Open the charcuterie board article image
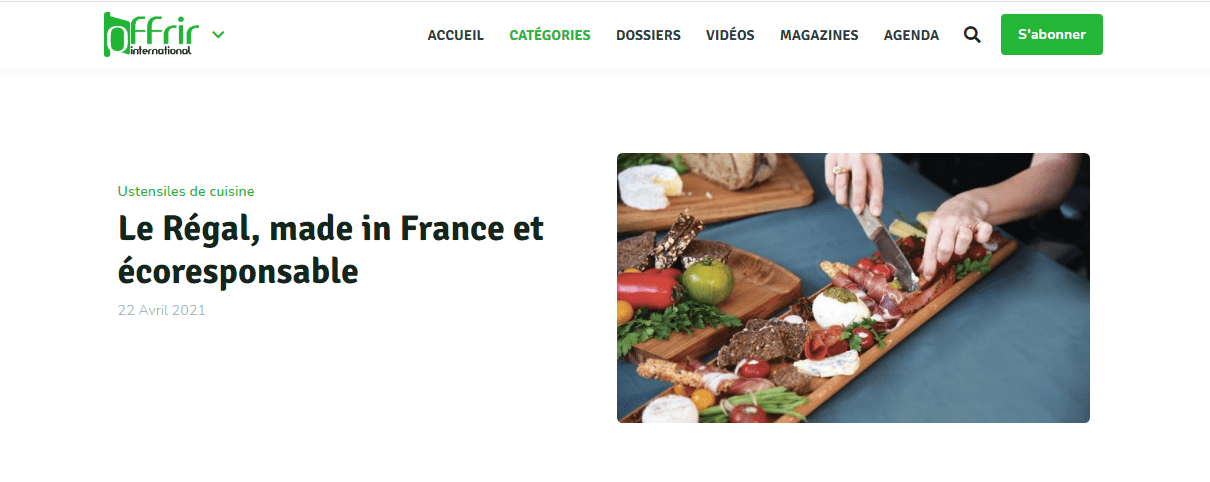 point(853,288)
